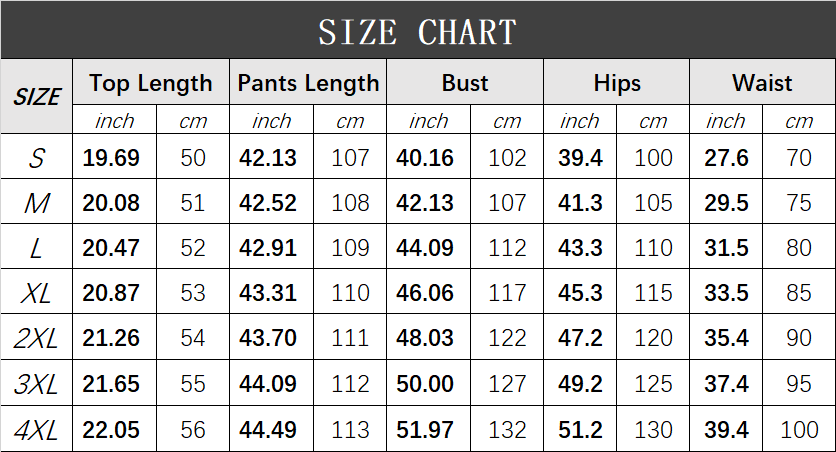Select the Waist column header
The image size is (836, 452).
click(762, 83)
